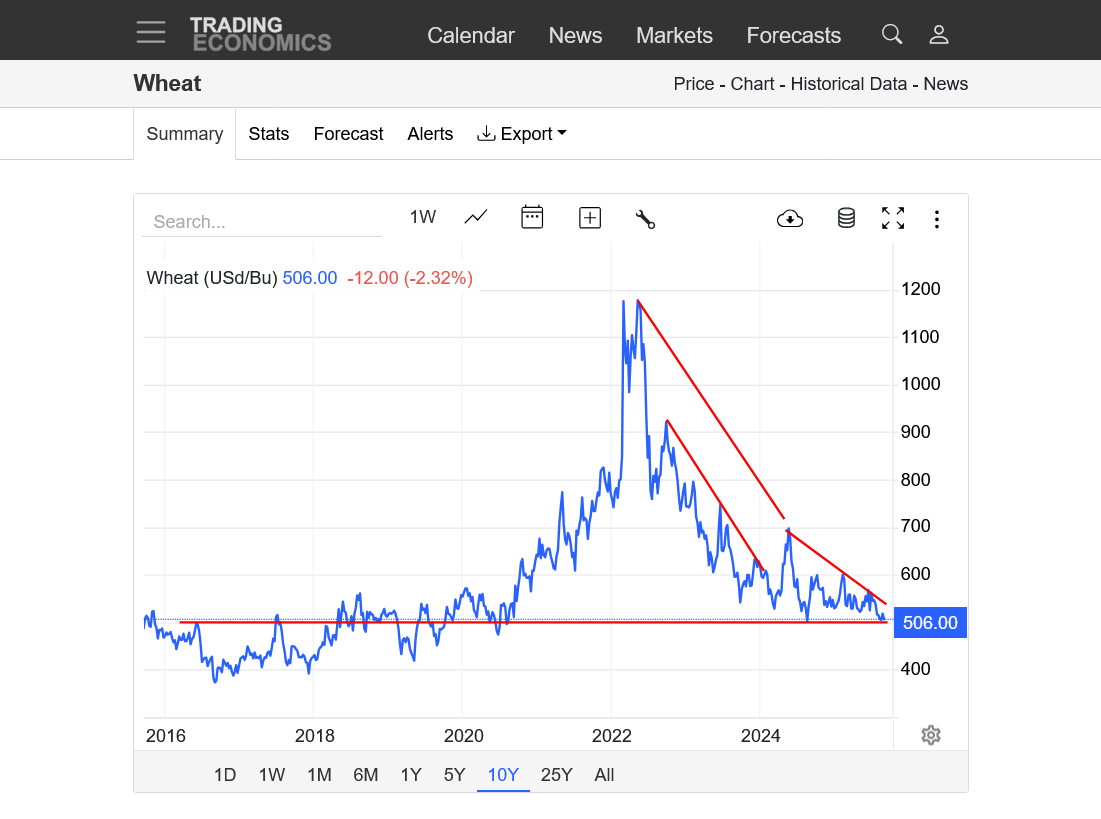This screenshot has height=819, width=1101.
Task: Expand chart to fullscreen
Action: [x=892, y=218]
